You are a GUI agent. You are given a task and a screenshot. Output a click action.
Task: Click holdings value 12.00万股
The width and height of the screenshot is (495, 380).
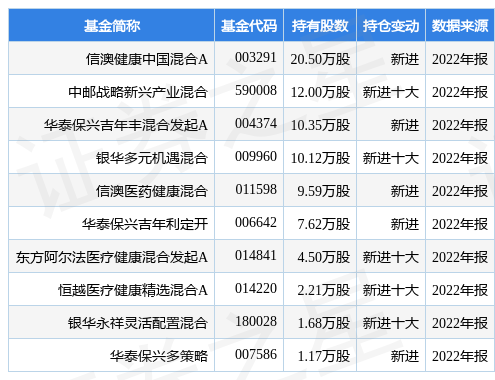point(320,92)
